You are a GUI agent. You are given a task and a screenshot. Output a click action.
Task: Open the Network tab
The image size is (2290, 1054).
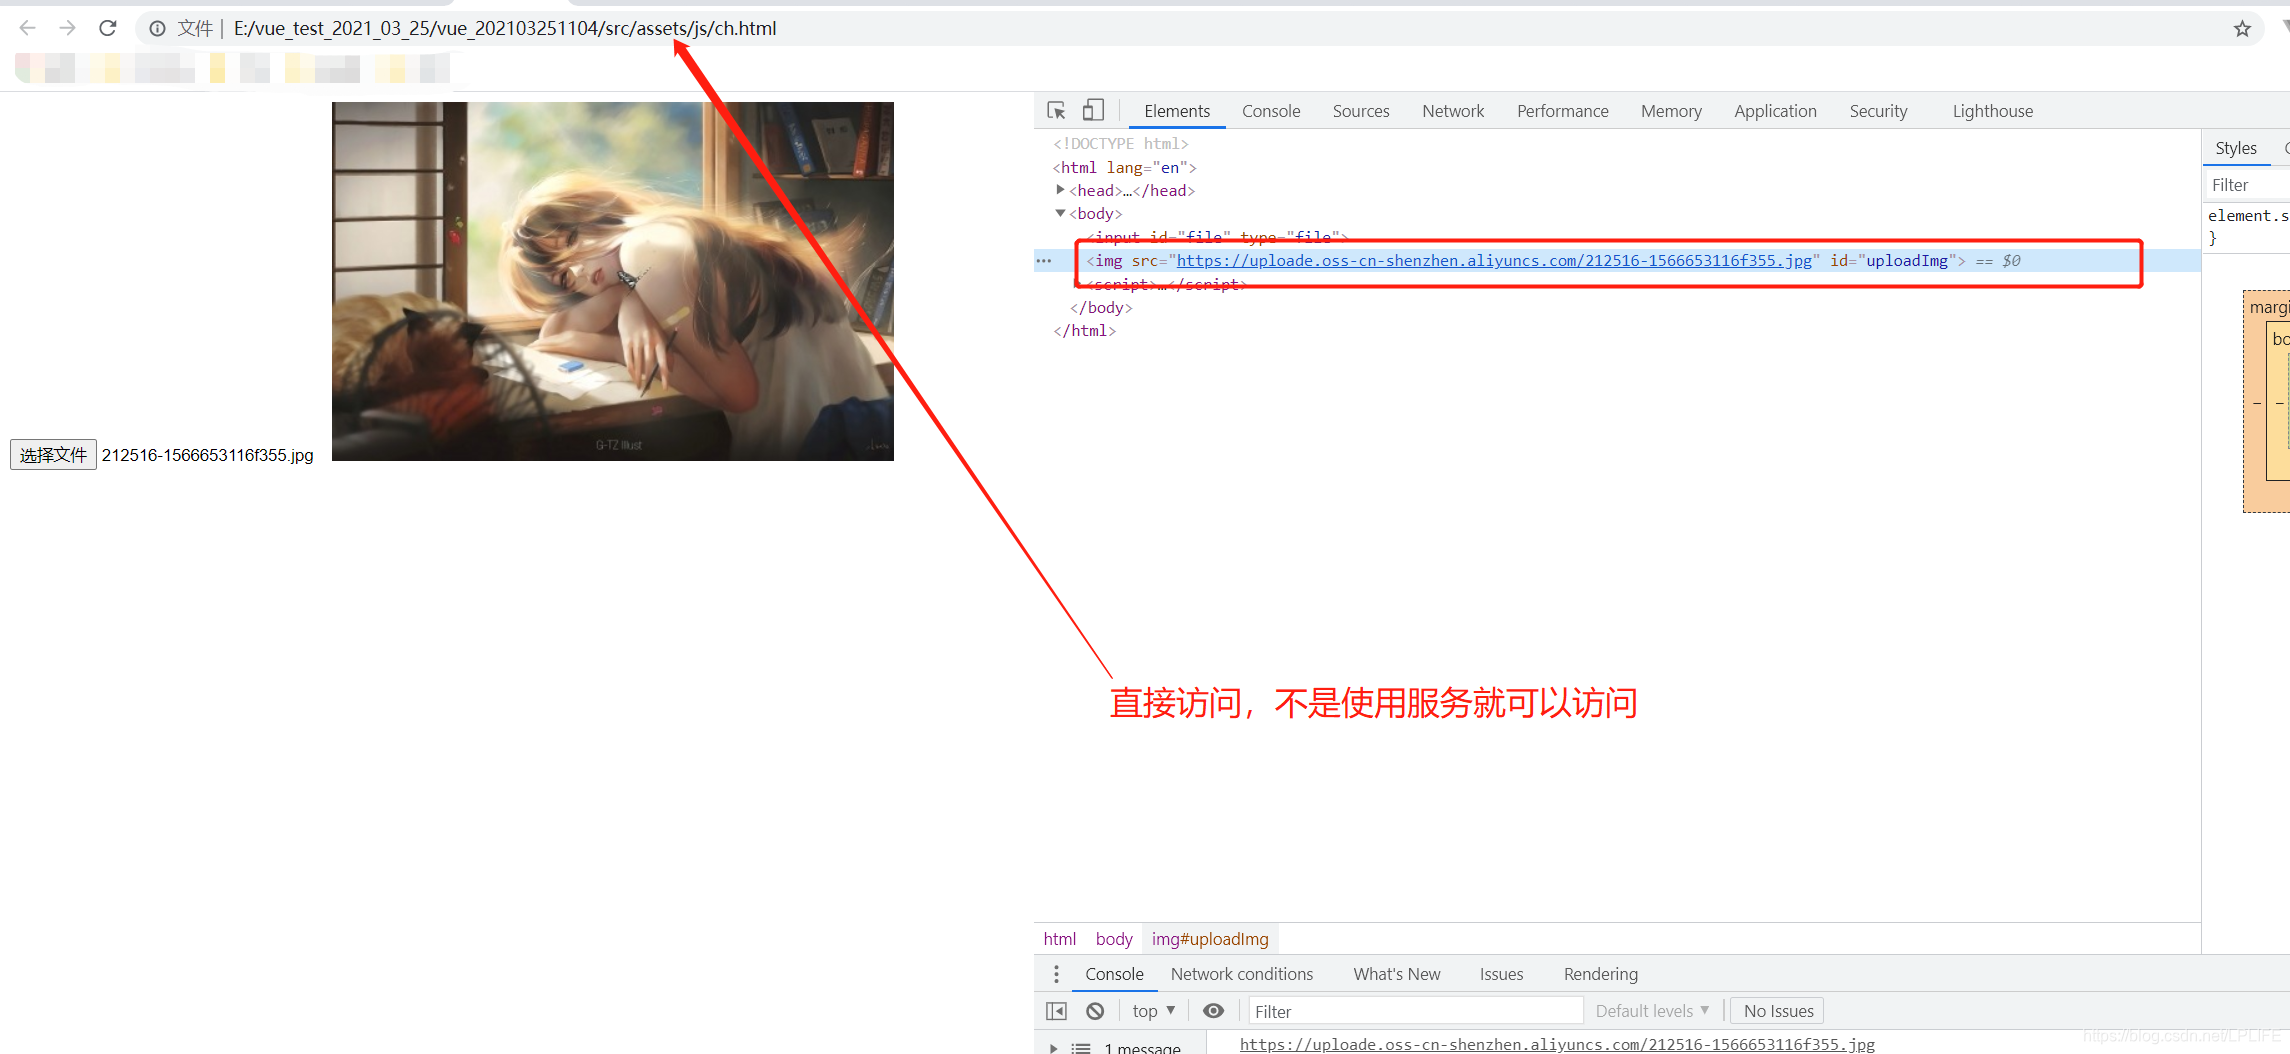click(x=1453, y=111)
